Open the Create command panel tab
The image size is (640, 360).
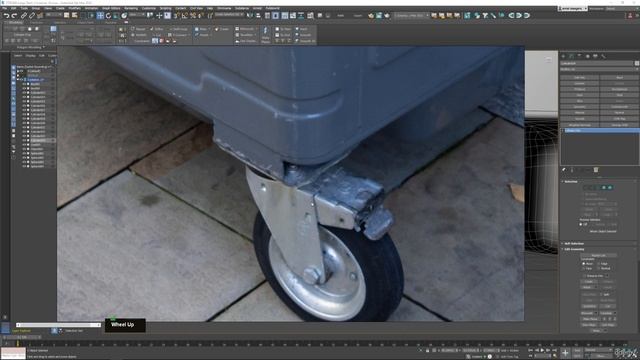(x=563, y=56)
